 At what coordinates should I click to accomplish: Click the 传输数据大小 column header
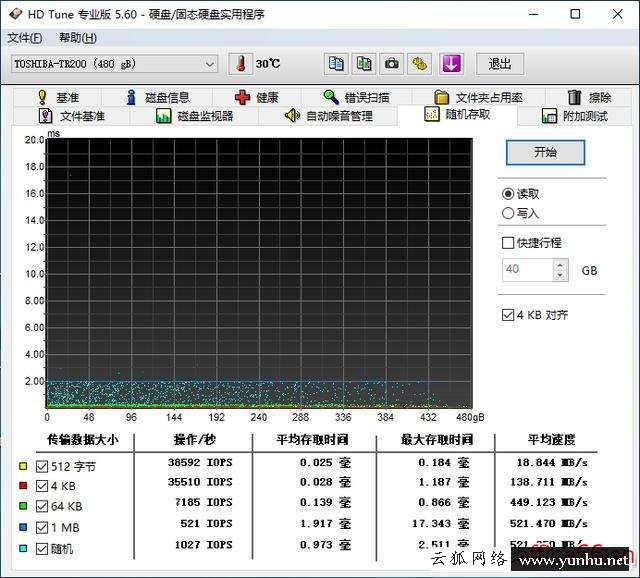point(83,440)
